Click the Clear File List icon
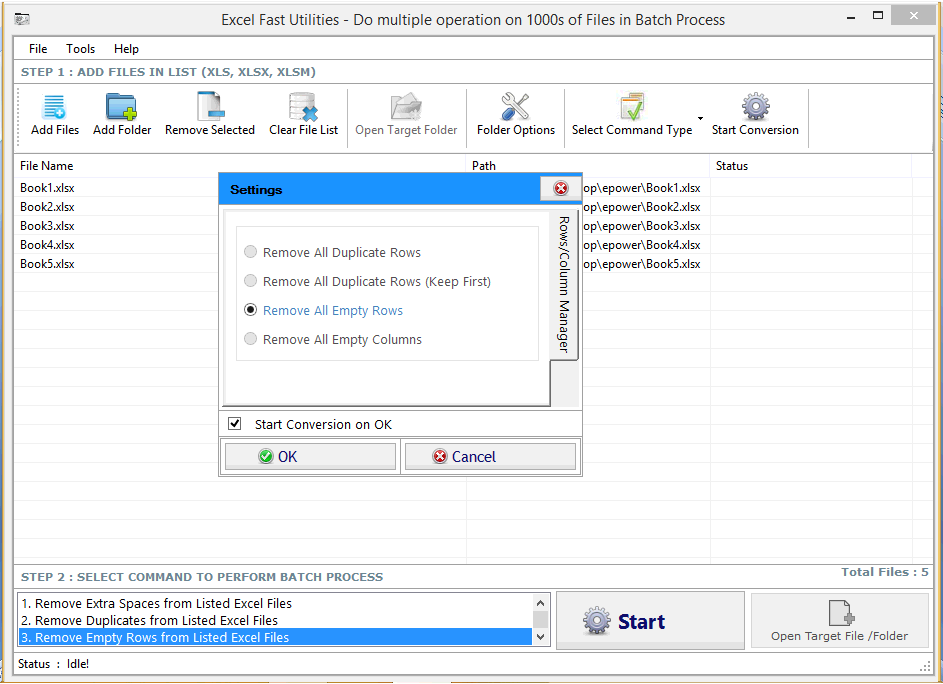Viewport: 943px width, 684px height. point(302,108)
